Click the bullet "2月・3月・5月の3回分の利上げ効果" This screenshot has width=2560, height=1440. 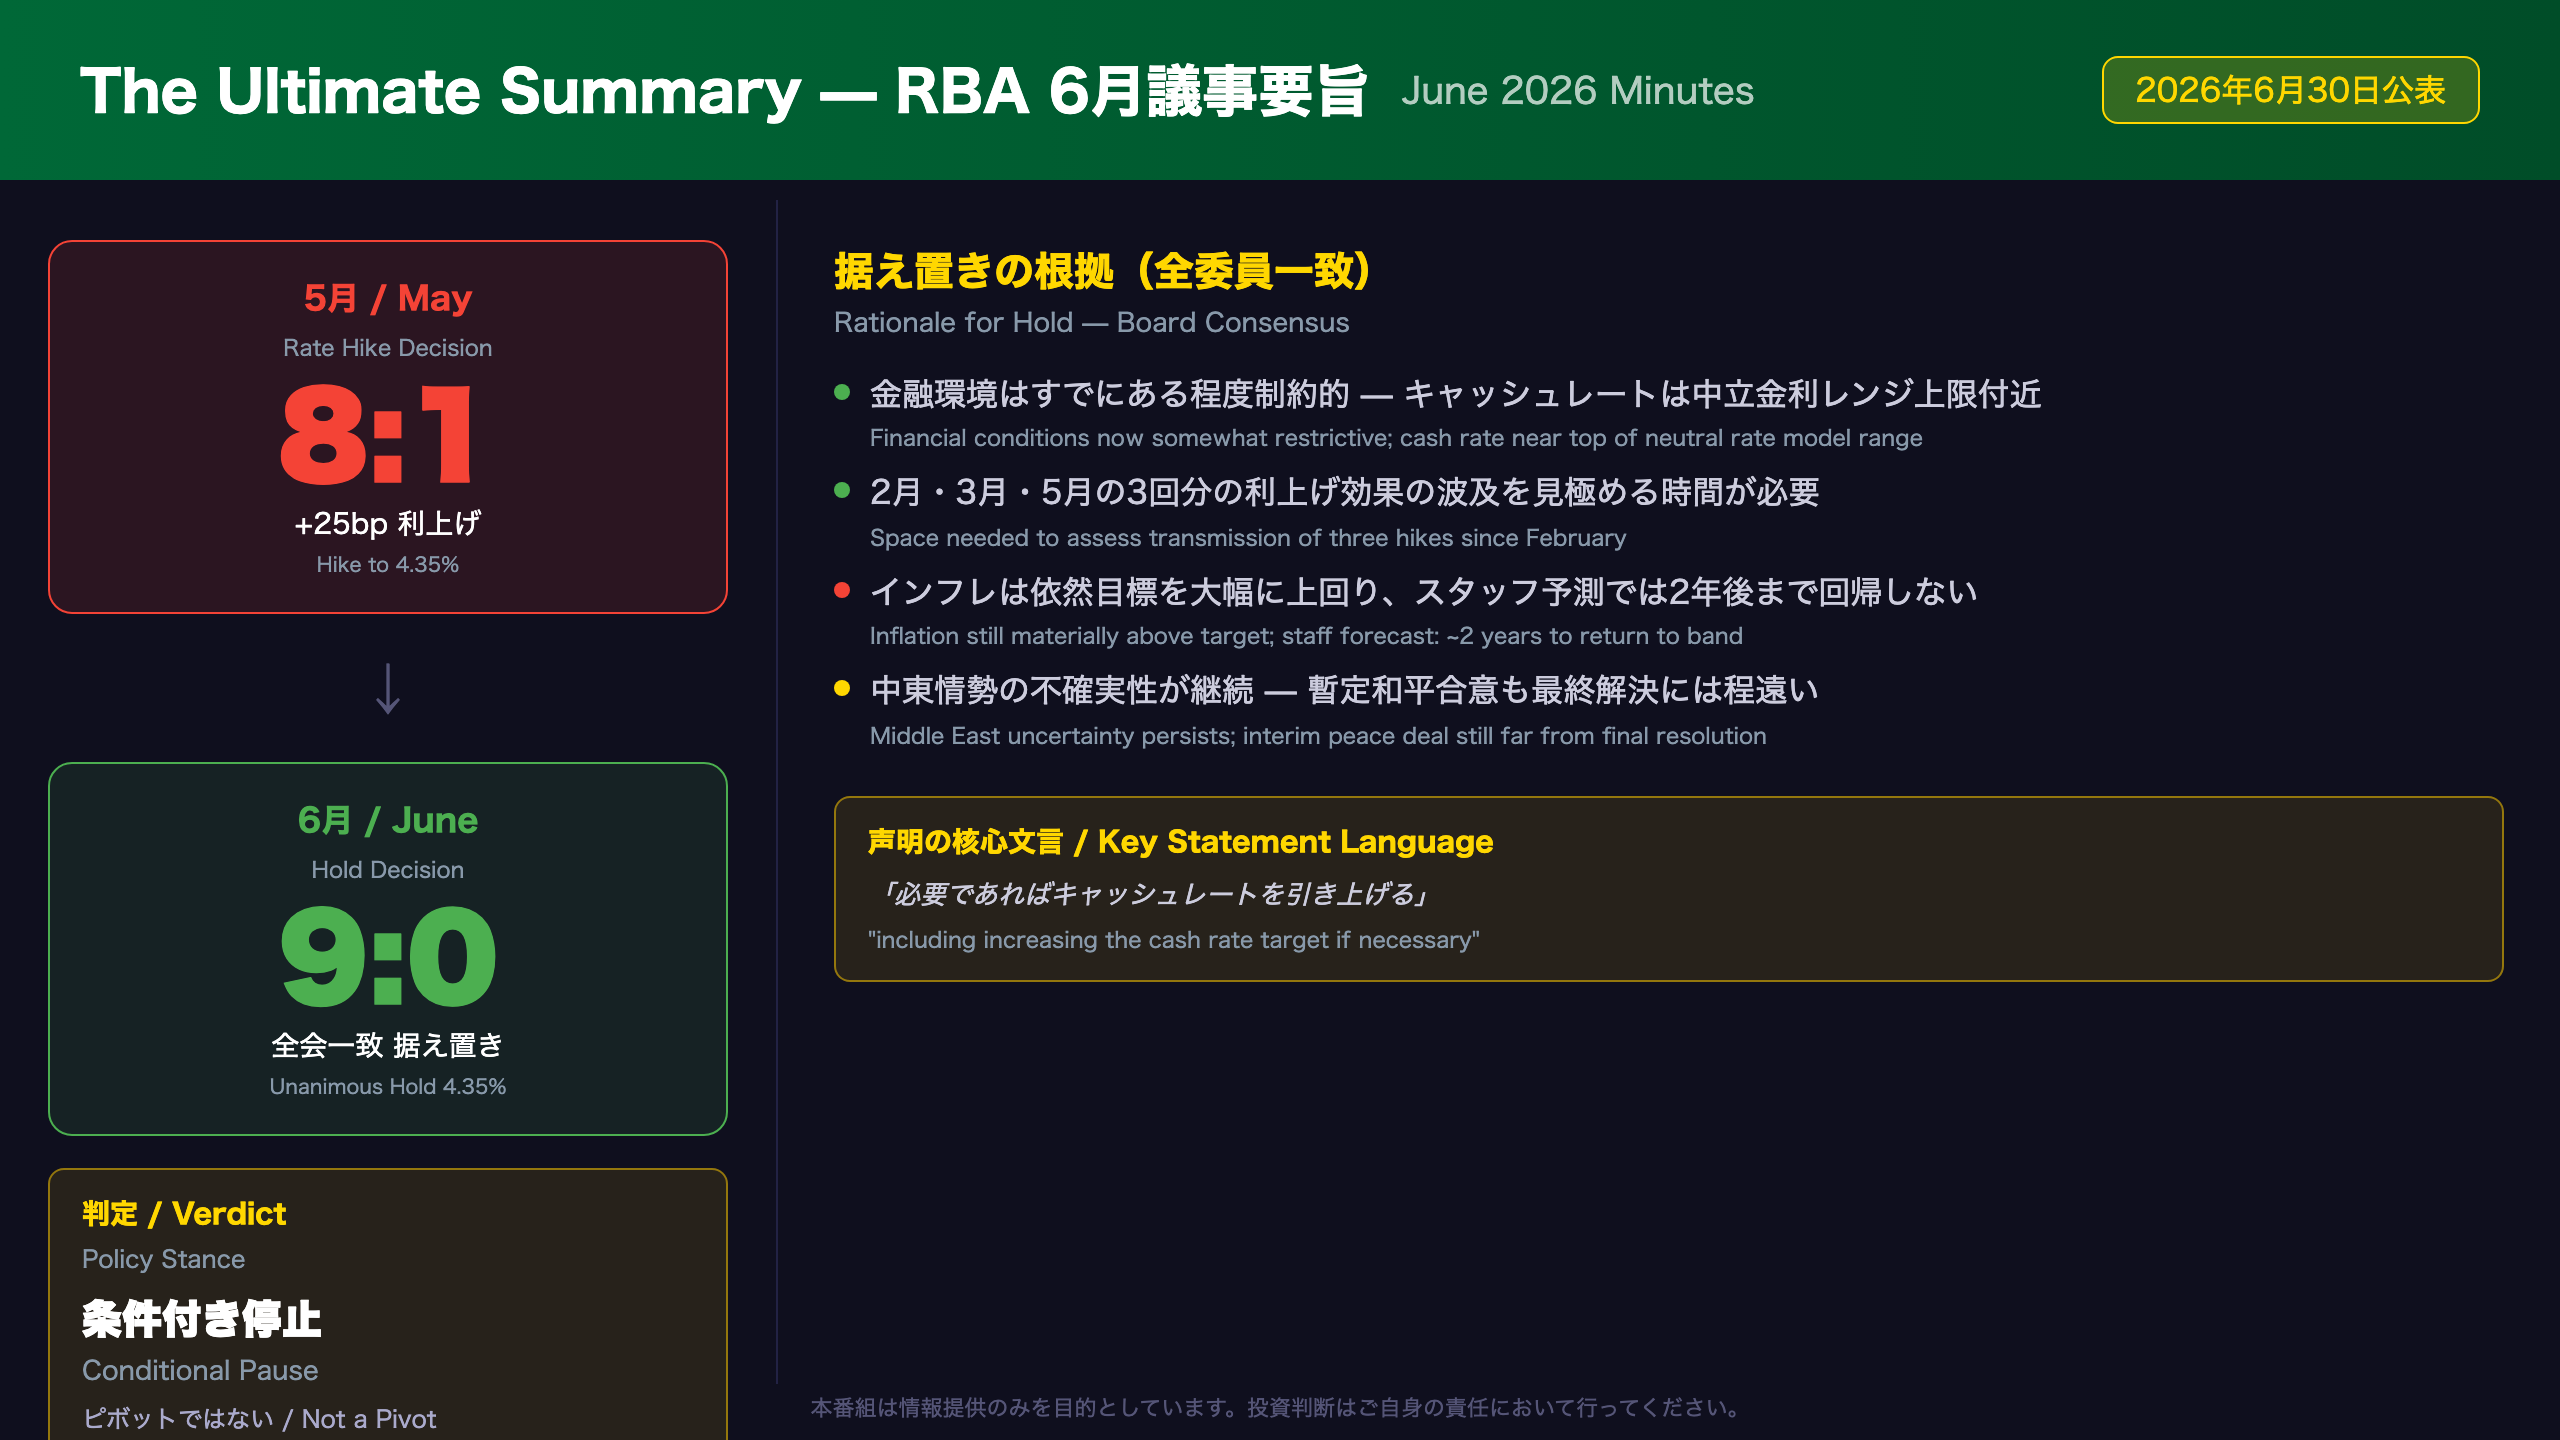1345,492
